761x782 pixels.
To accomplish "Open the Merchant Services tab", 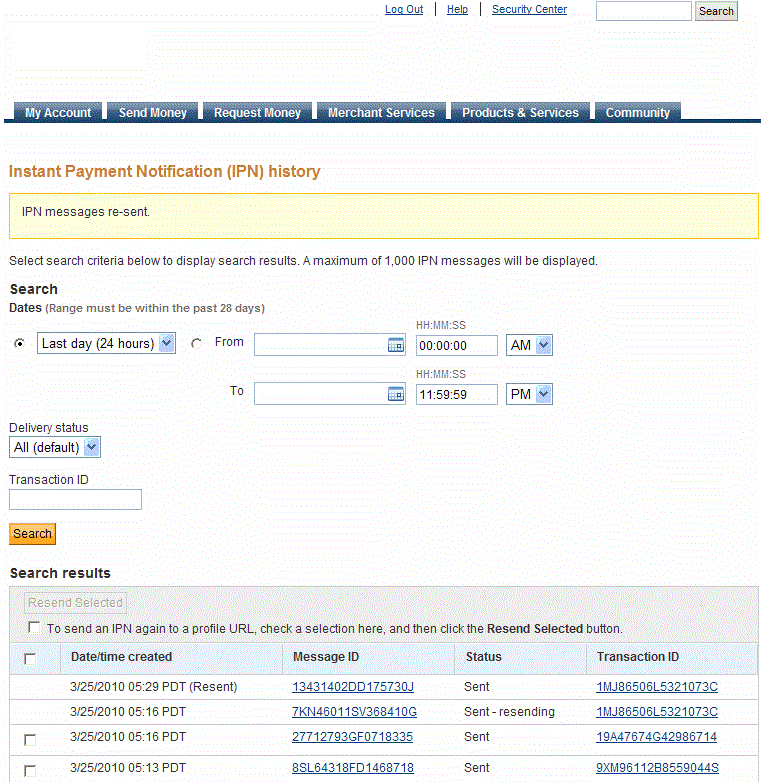I will (381, 113).
